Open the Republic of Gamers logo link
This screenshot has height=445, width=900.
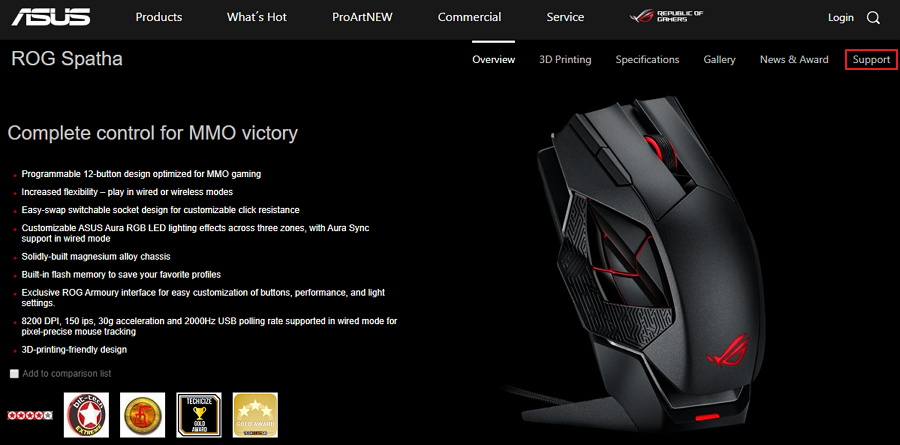(x=666, y=17)
